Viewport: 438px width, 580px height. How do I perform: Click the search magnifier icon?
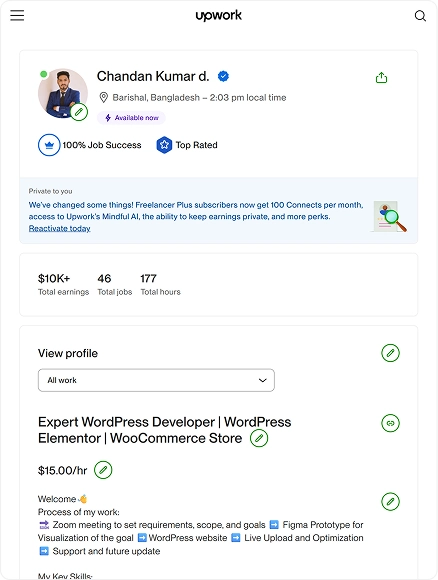pyautogui.click(x=420, y=16)
